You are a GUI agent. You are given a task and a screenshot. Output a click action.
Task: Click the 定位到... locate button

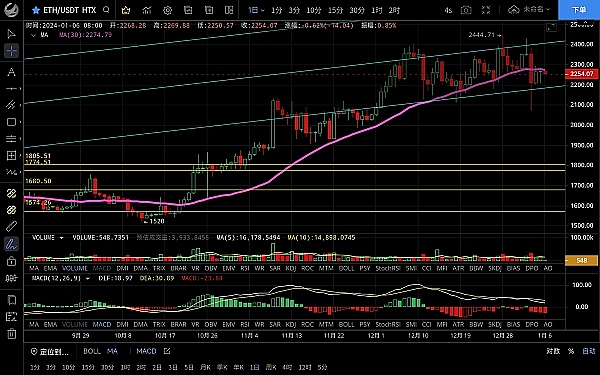[50, 352]
